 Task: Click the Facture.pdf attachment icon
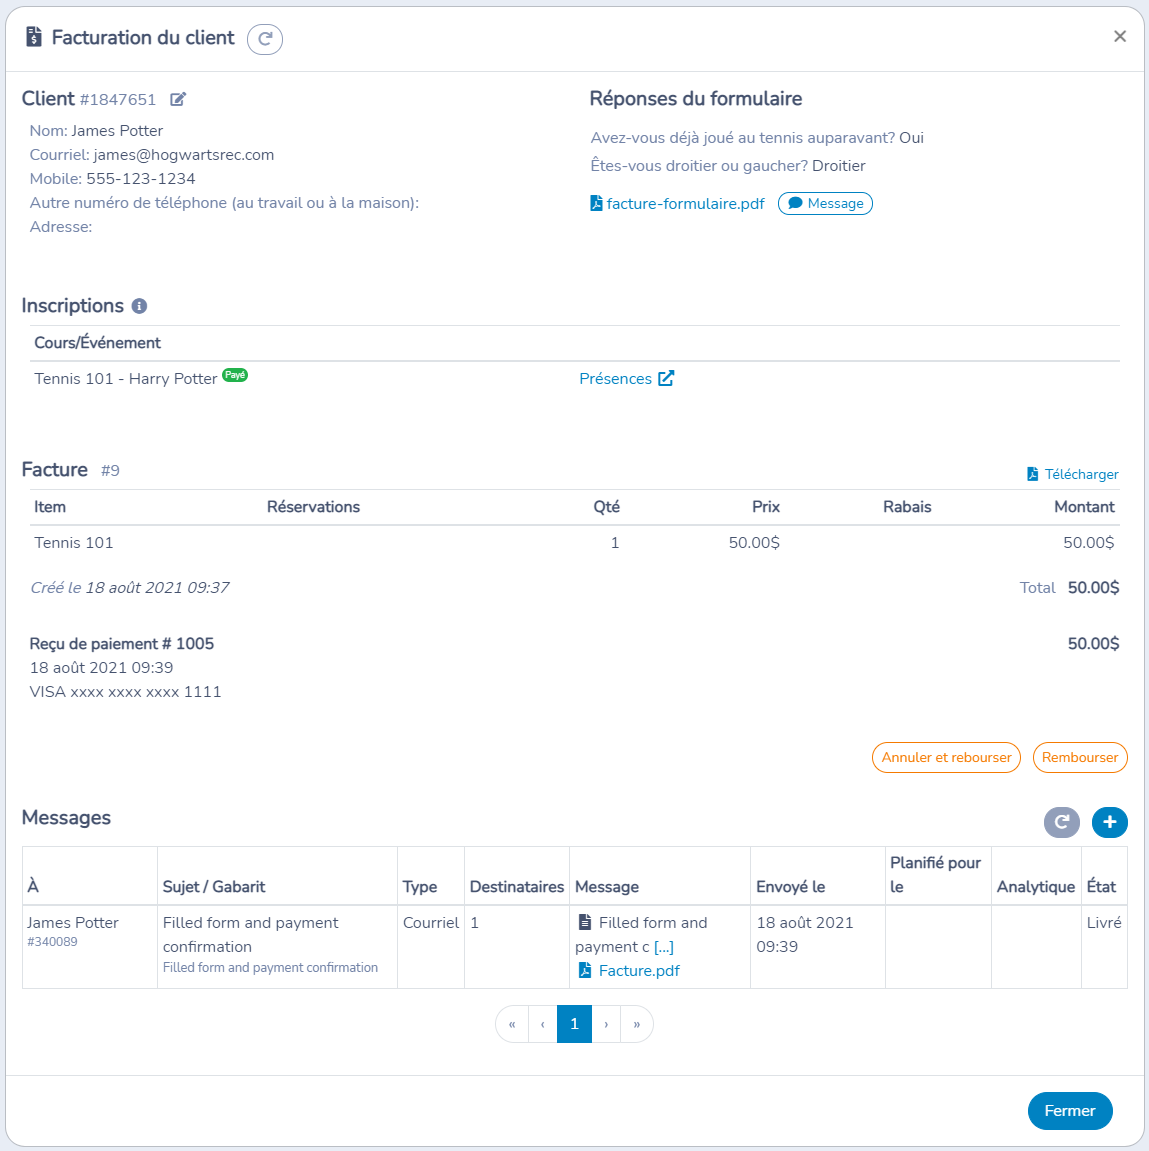coord(585,970)
